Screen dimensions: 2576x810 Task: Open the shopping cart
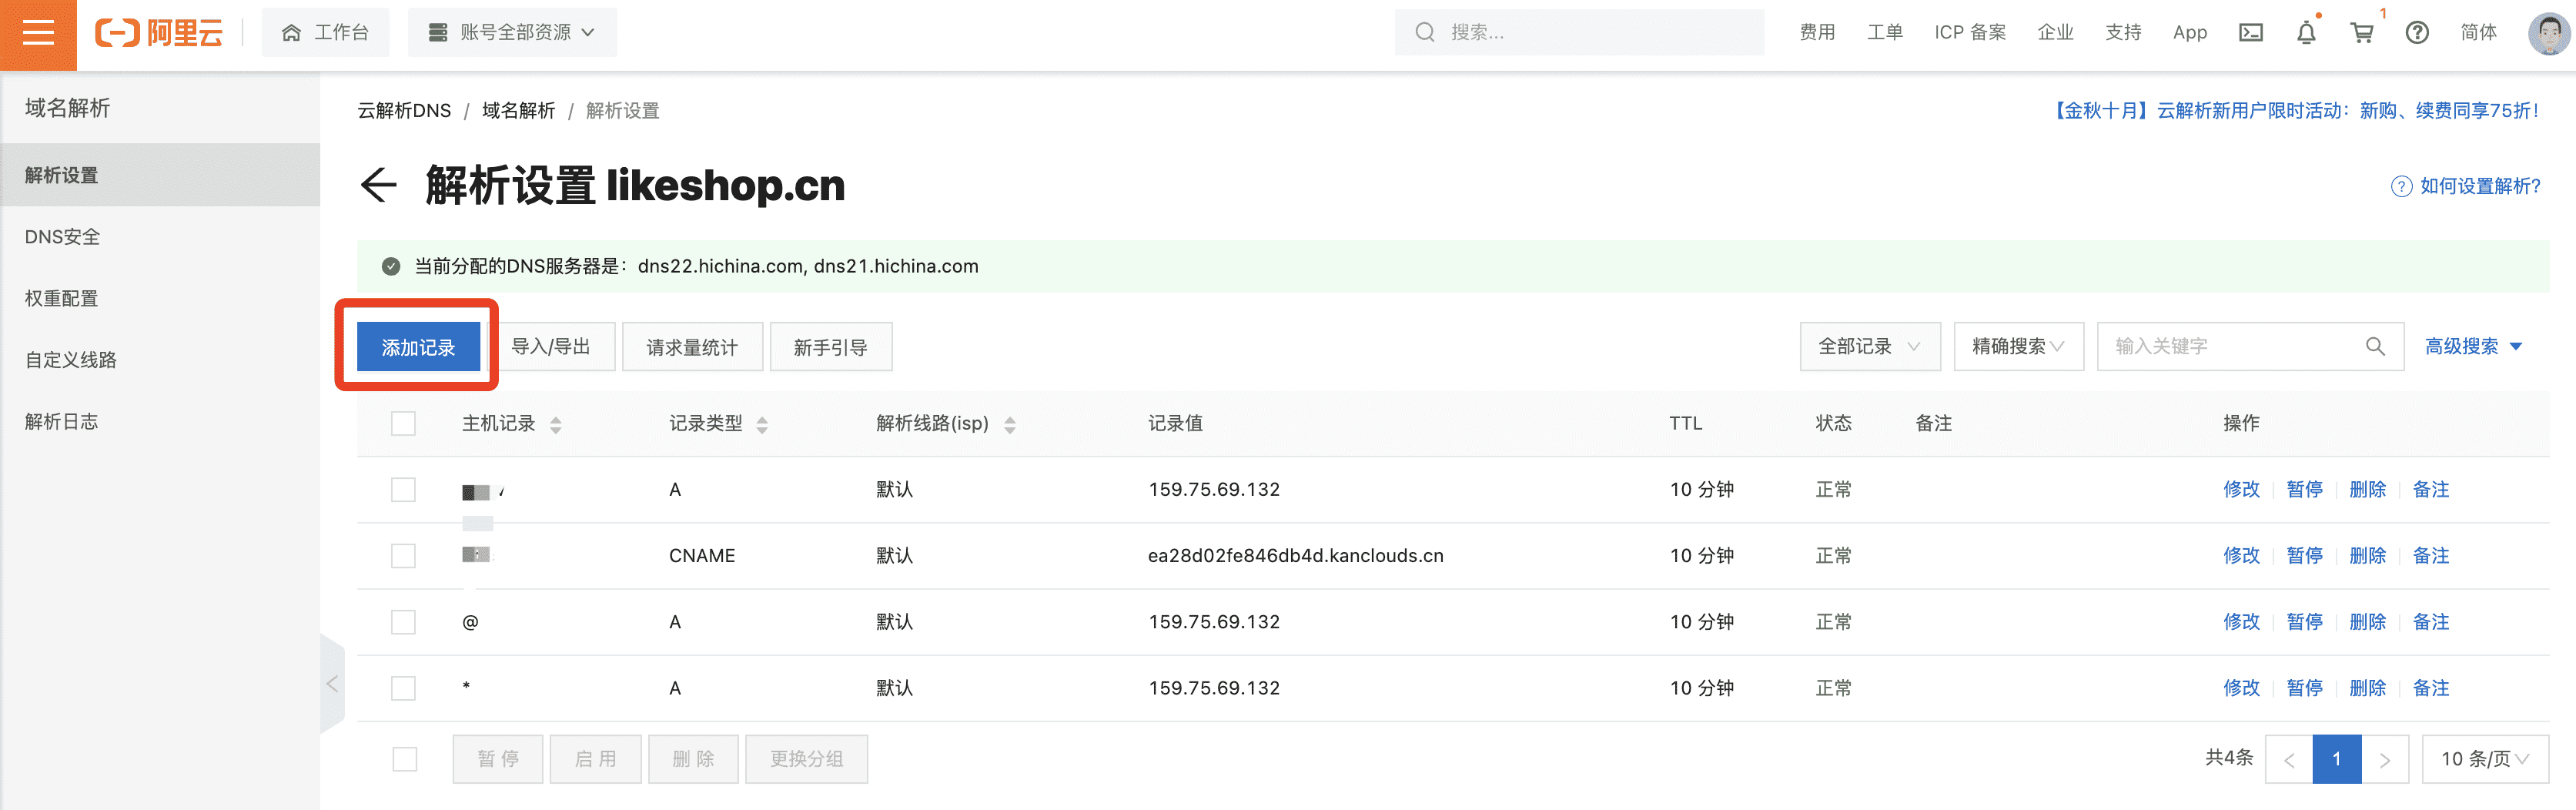[x=2362, y=33]
